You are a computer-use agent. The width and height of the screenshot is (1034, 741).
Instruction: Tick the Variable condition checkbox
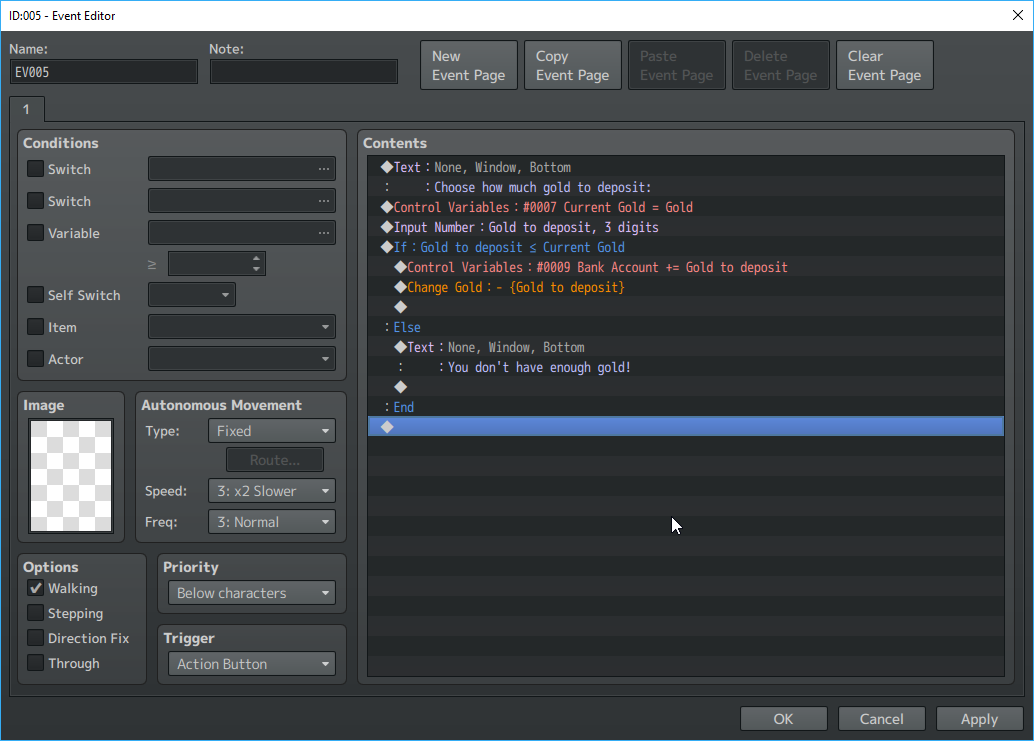[x=36, y=233]
